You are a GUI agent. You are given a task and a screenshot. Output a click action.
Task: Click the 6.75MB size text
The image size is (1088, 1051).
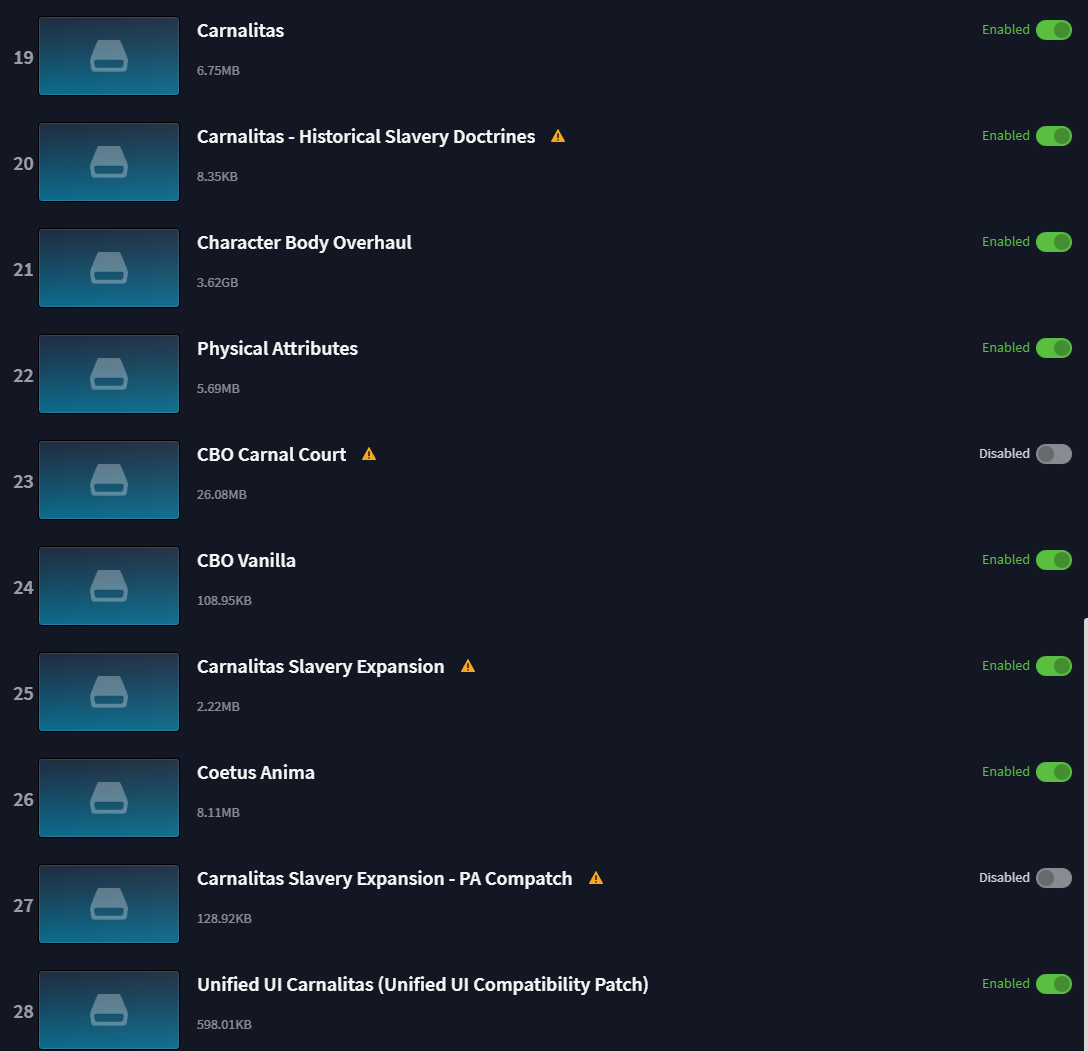pos(218,71)
